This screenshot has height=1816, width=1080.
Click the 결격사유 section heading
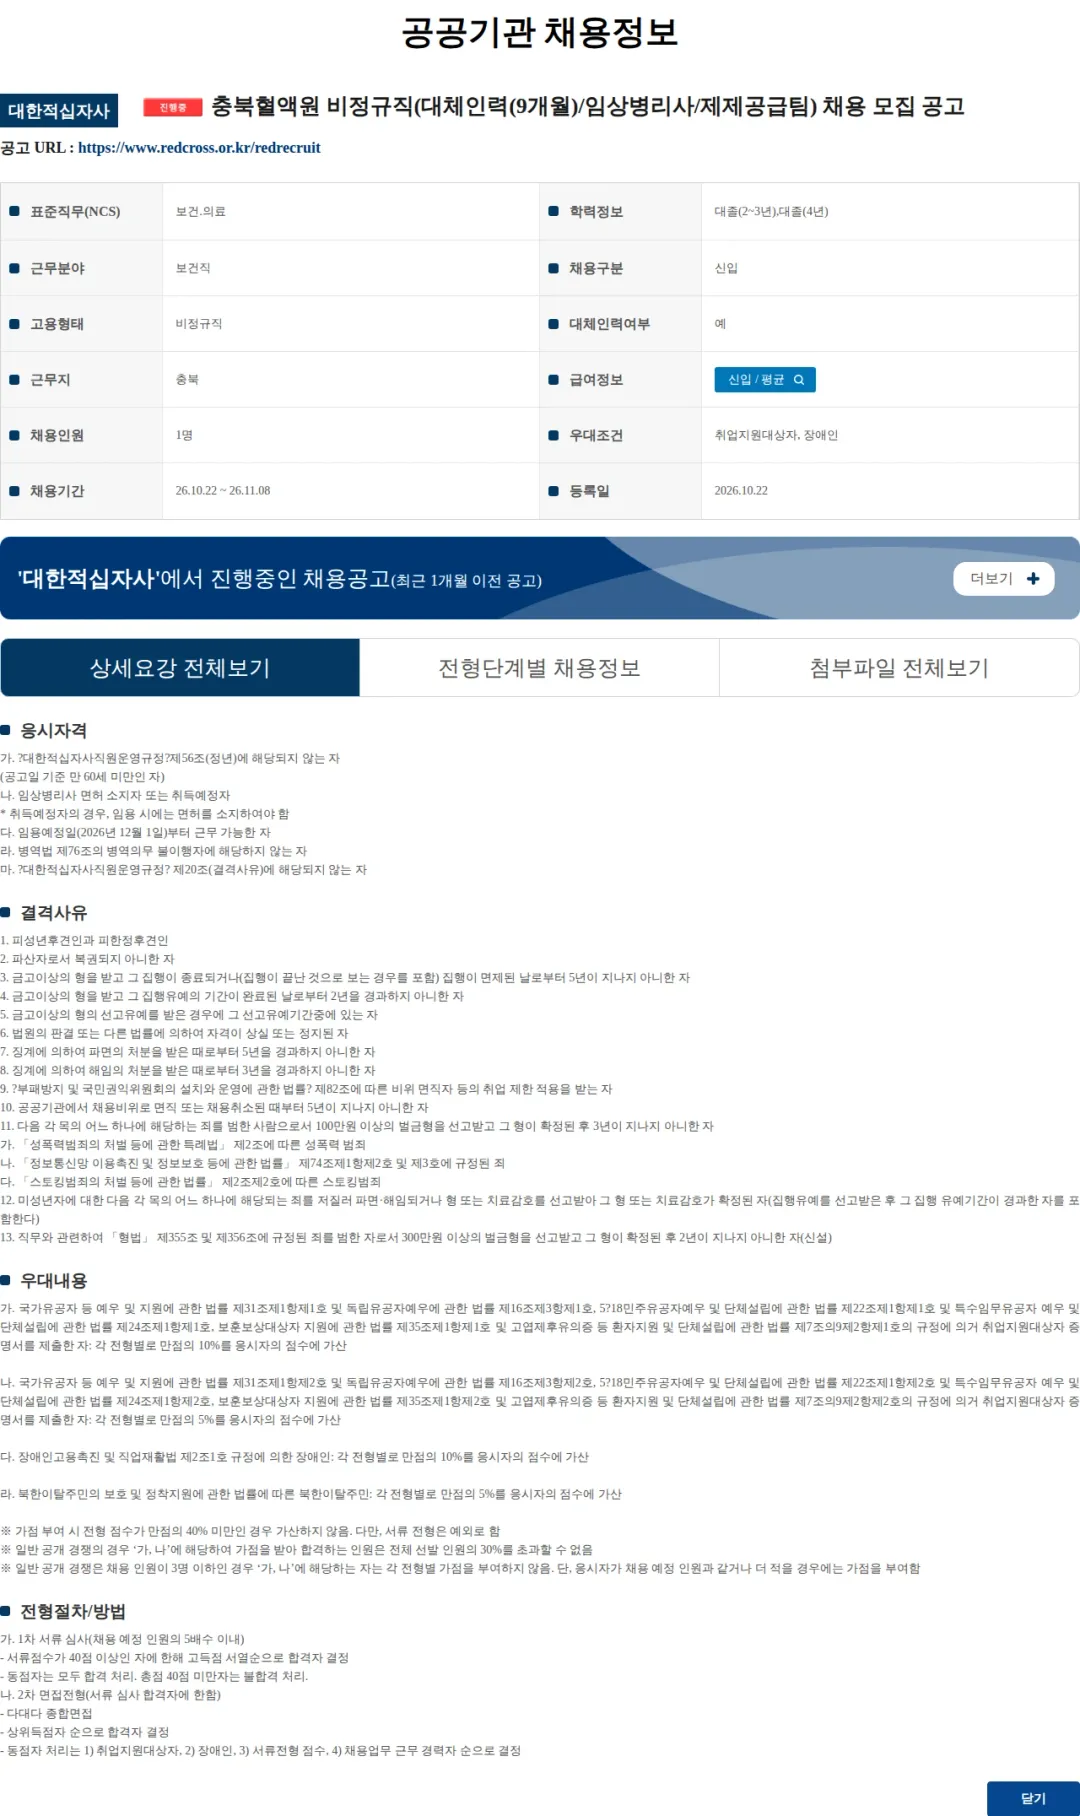tap(53, 913)
